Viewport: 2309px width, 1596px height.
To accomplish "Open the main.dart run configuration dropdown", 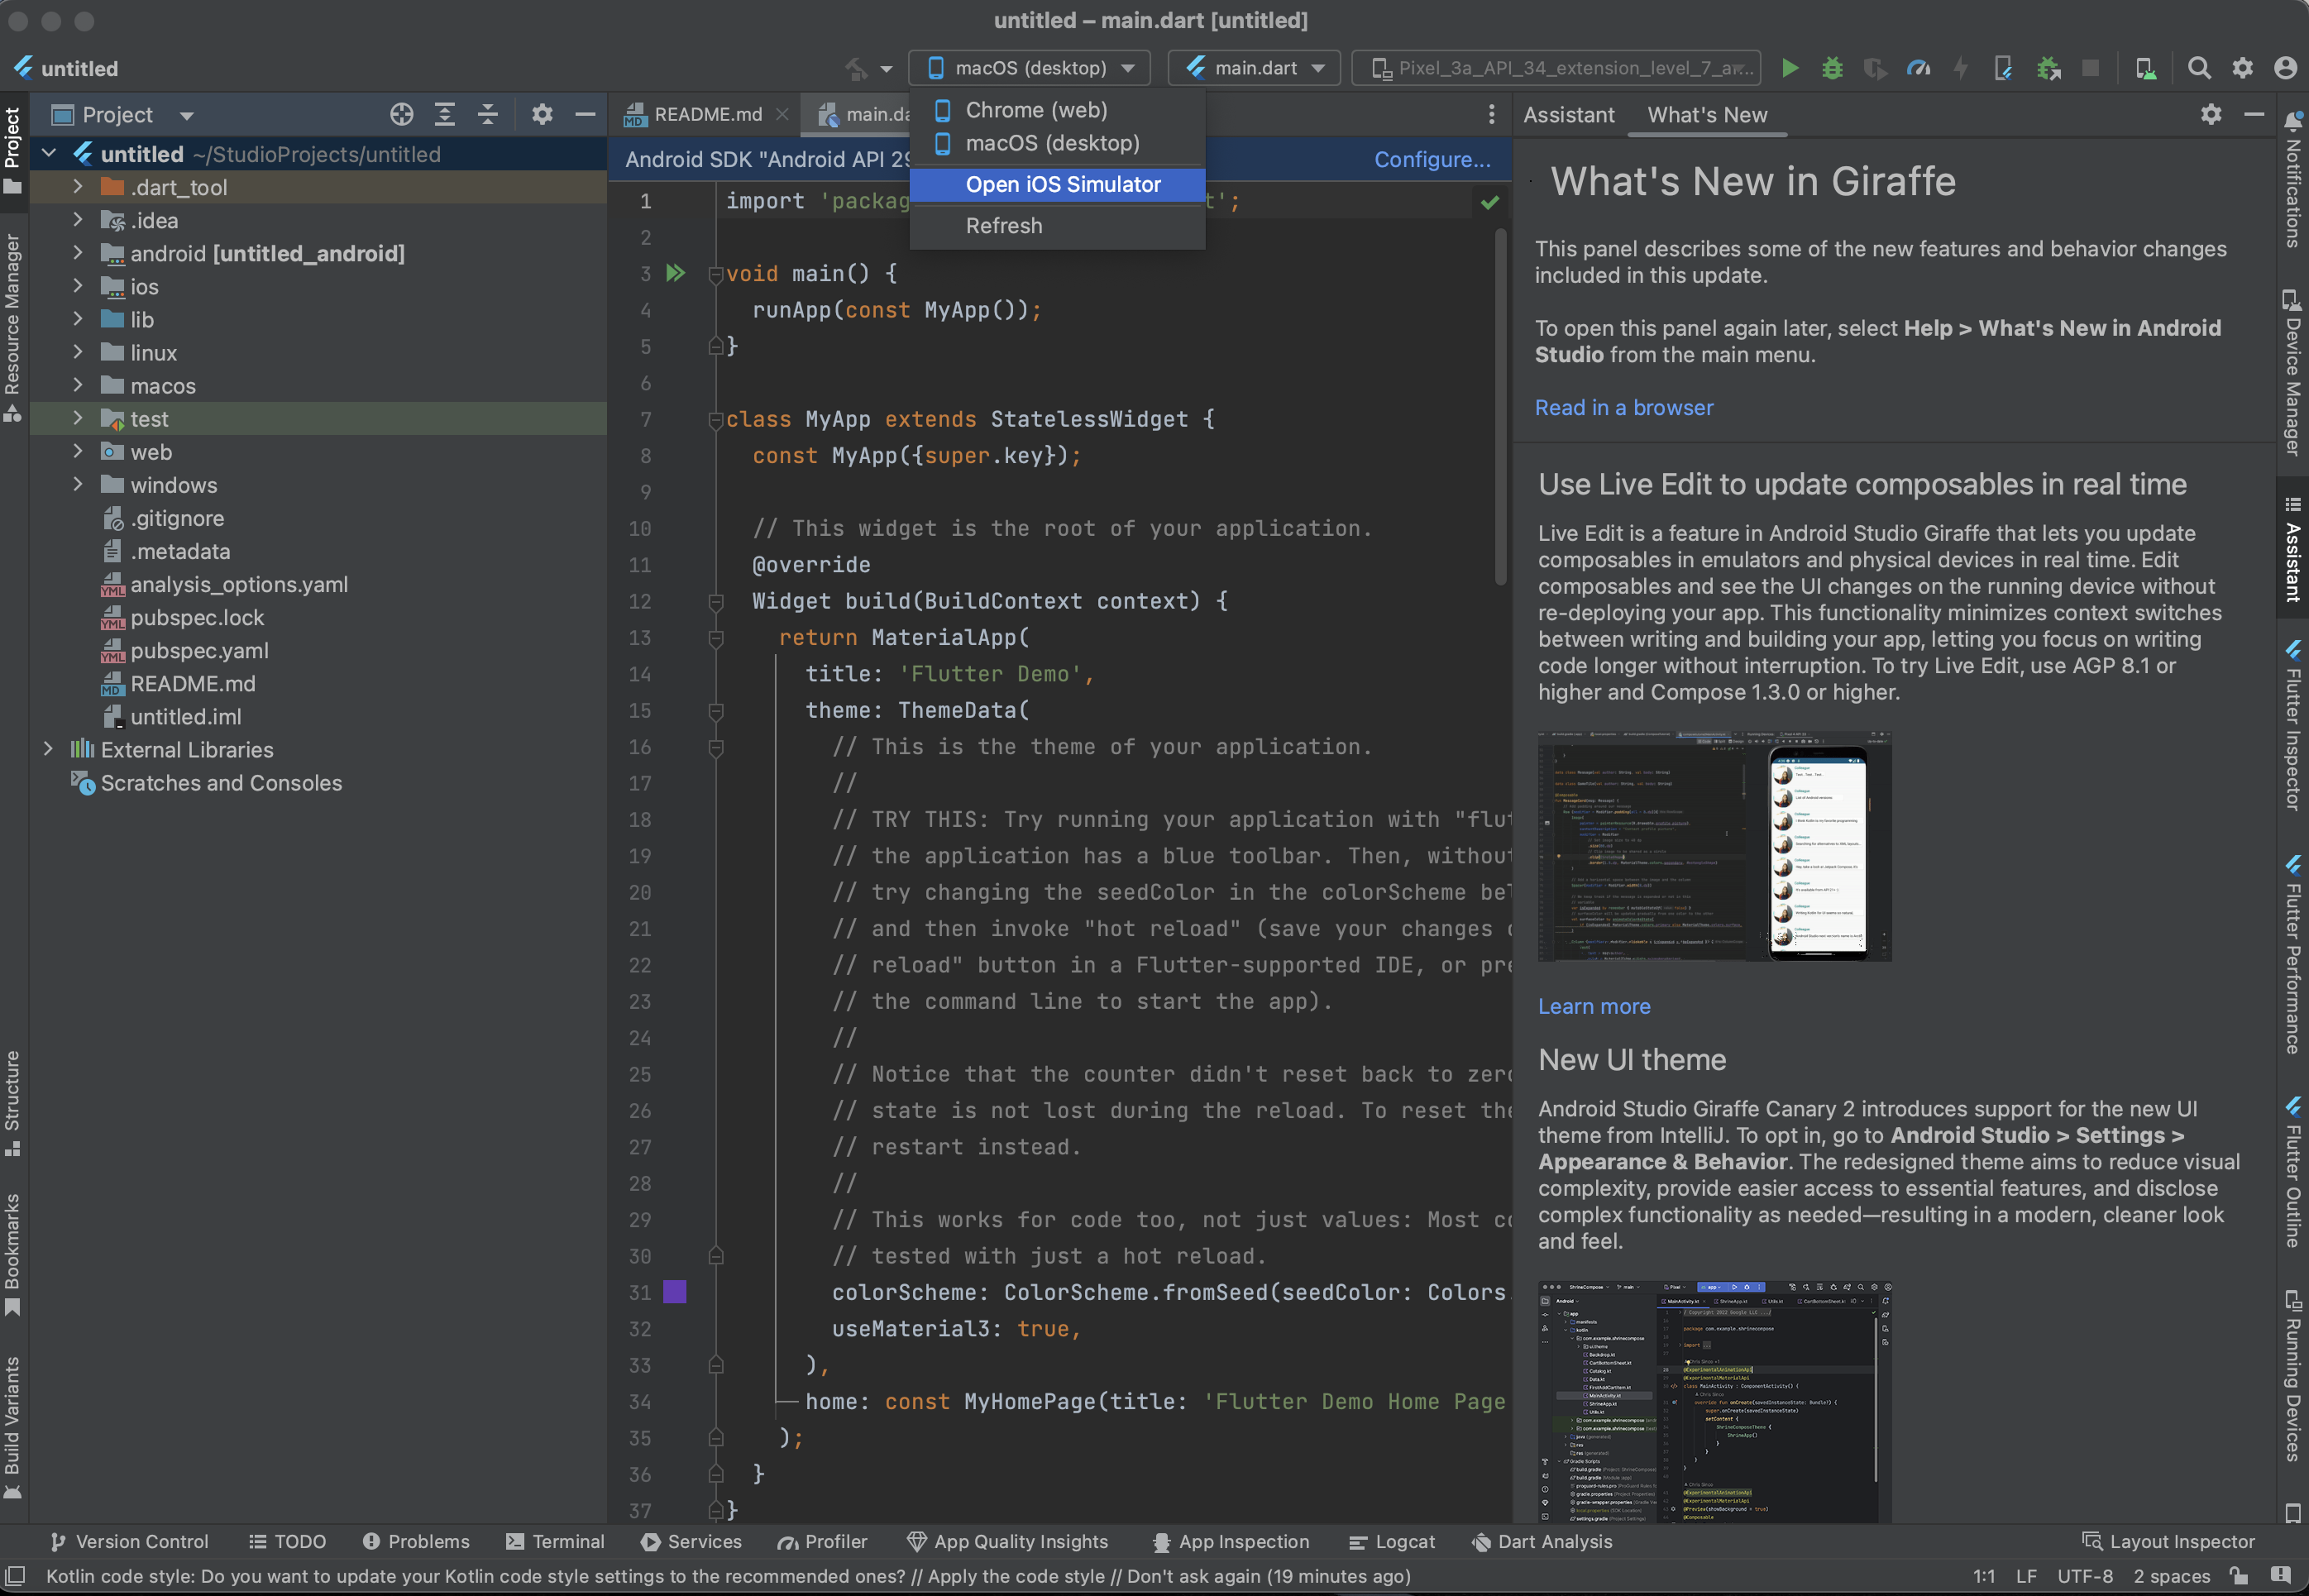I will (x=1254, y=68).
